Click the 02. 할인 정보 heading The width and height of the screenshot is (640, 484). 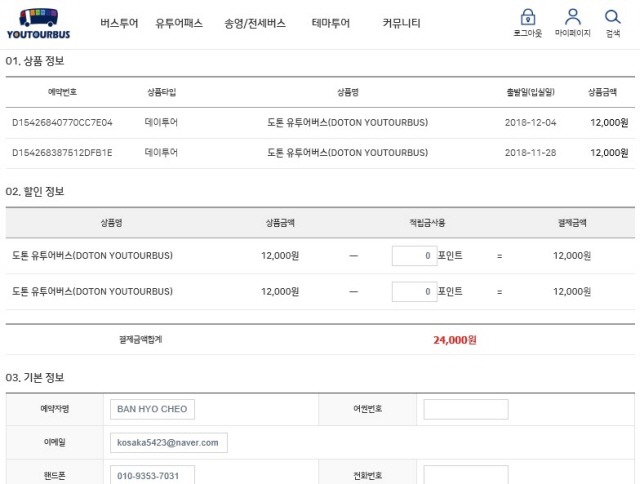click(35, 191)
